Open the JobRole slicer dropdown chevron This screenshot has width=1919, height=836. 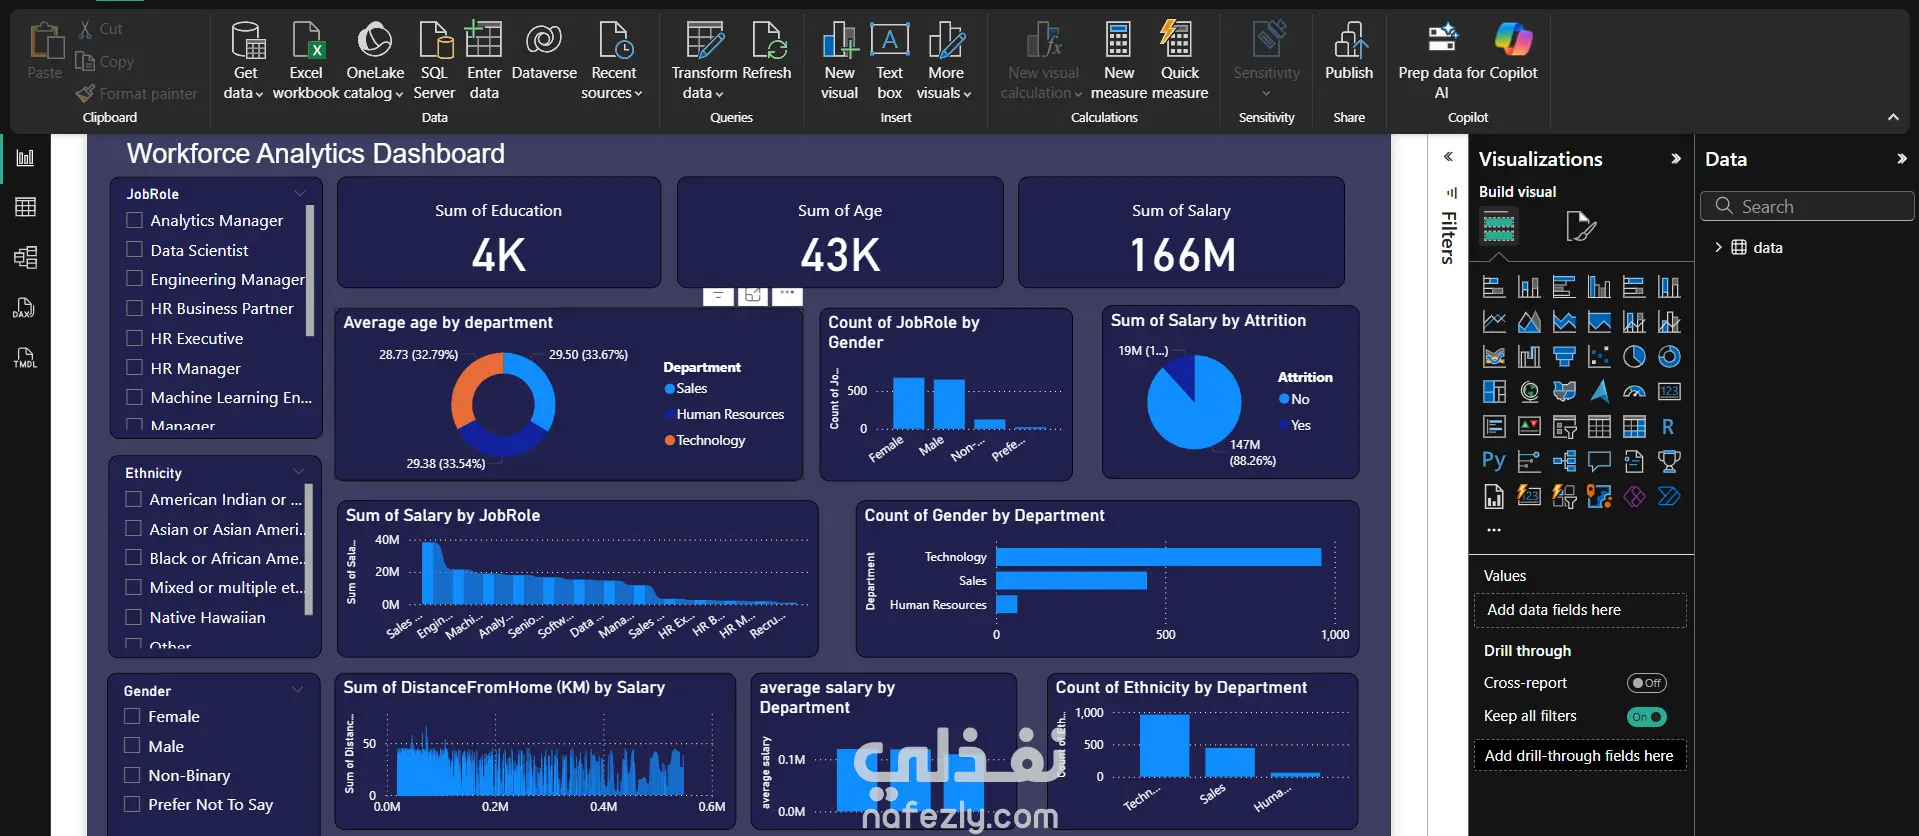point(300,193)
